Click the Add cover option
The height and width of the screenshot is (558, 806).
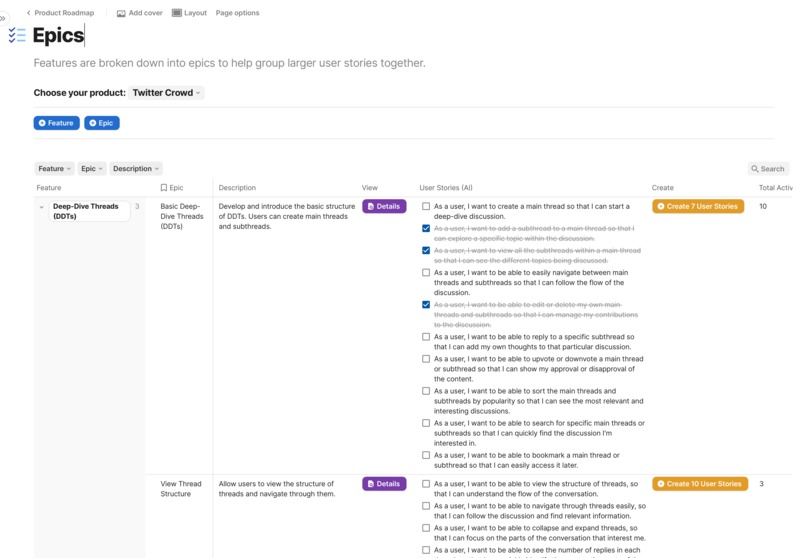tap(139, 13)
